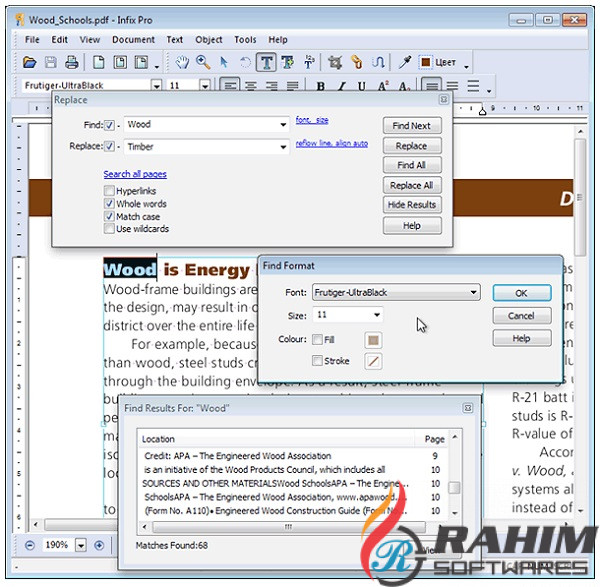The height and width of the screenshot is (587, 600).
Task: Select the Eyedropper tool
Action: (404, 62)
